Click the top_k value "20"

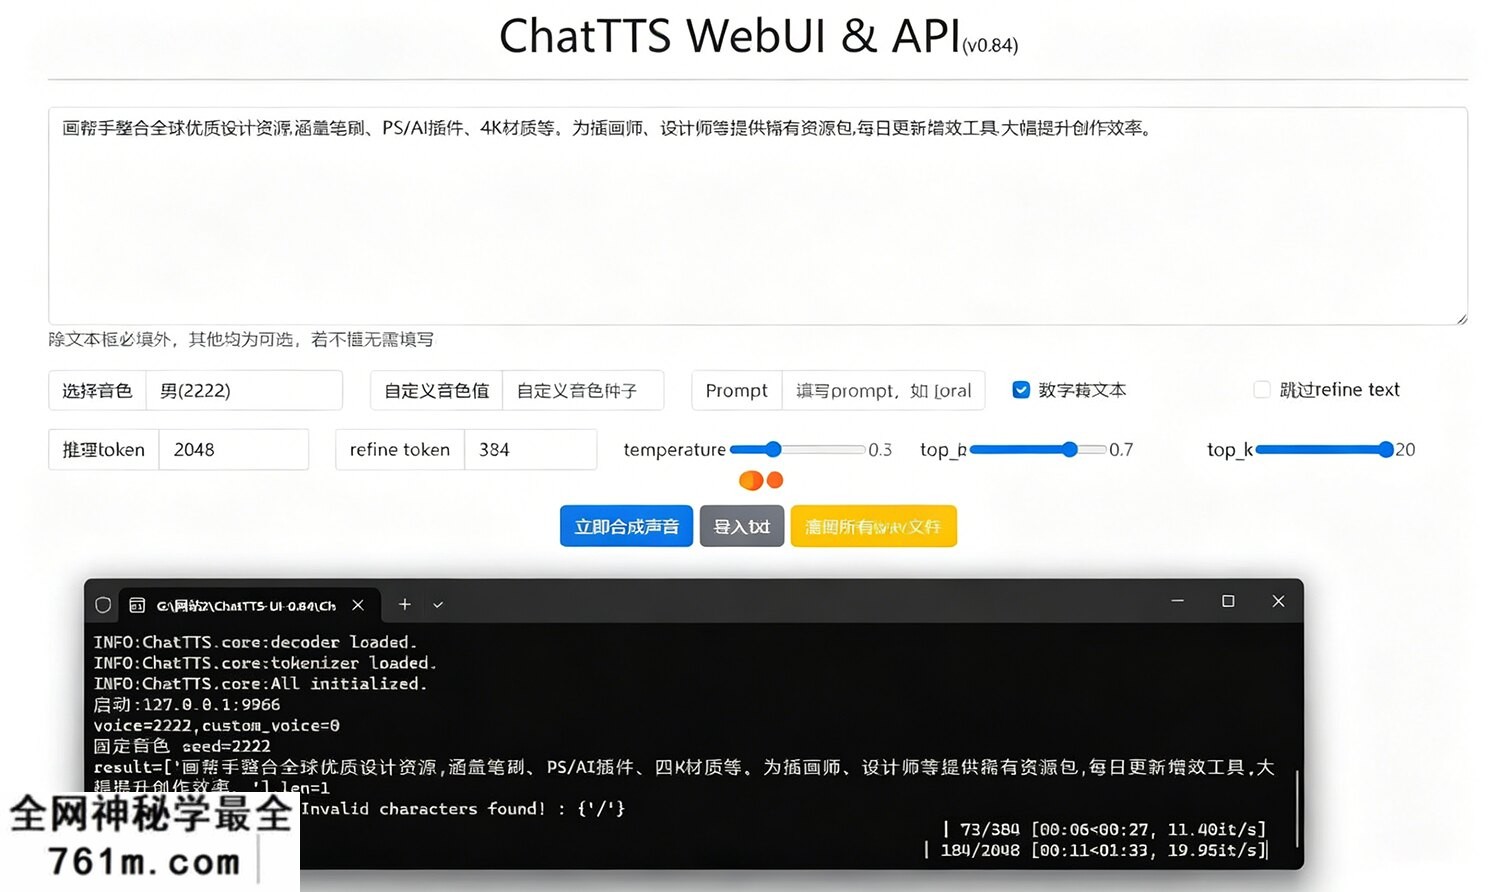click(1405, 450)
